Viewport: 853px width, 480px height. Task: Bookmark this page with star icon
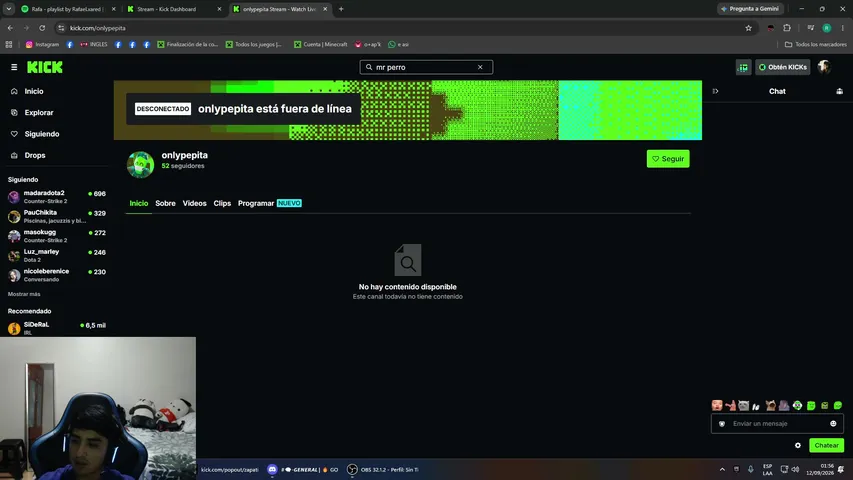tap(749, 28)
